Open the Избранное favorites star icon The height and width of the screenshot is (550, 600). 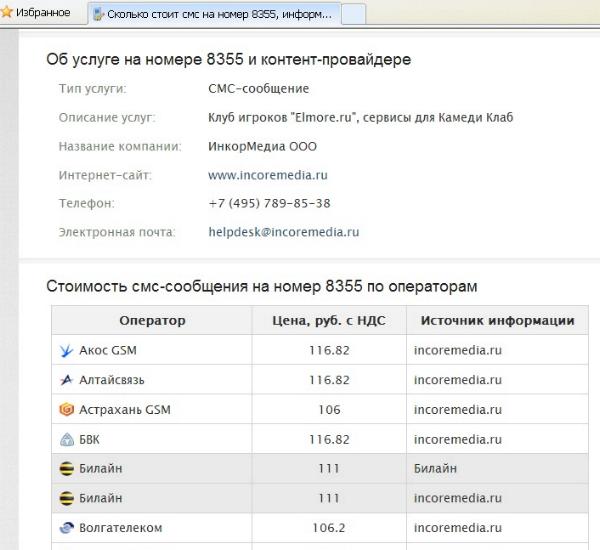[x=7, y=11]
